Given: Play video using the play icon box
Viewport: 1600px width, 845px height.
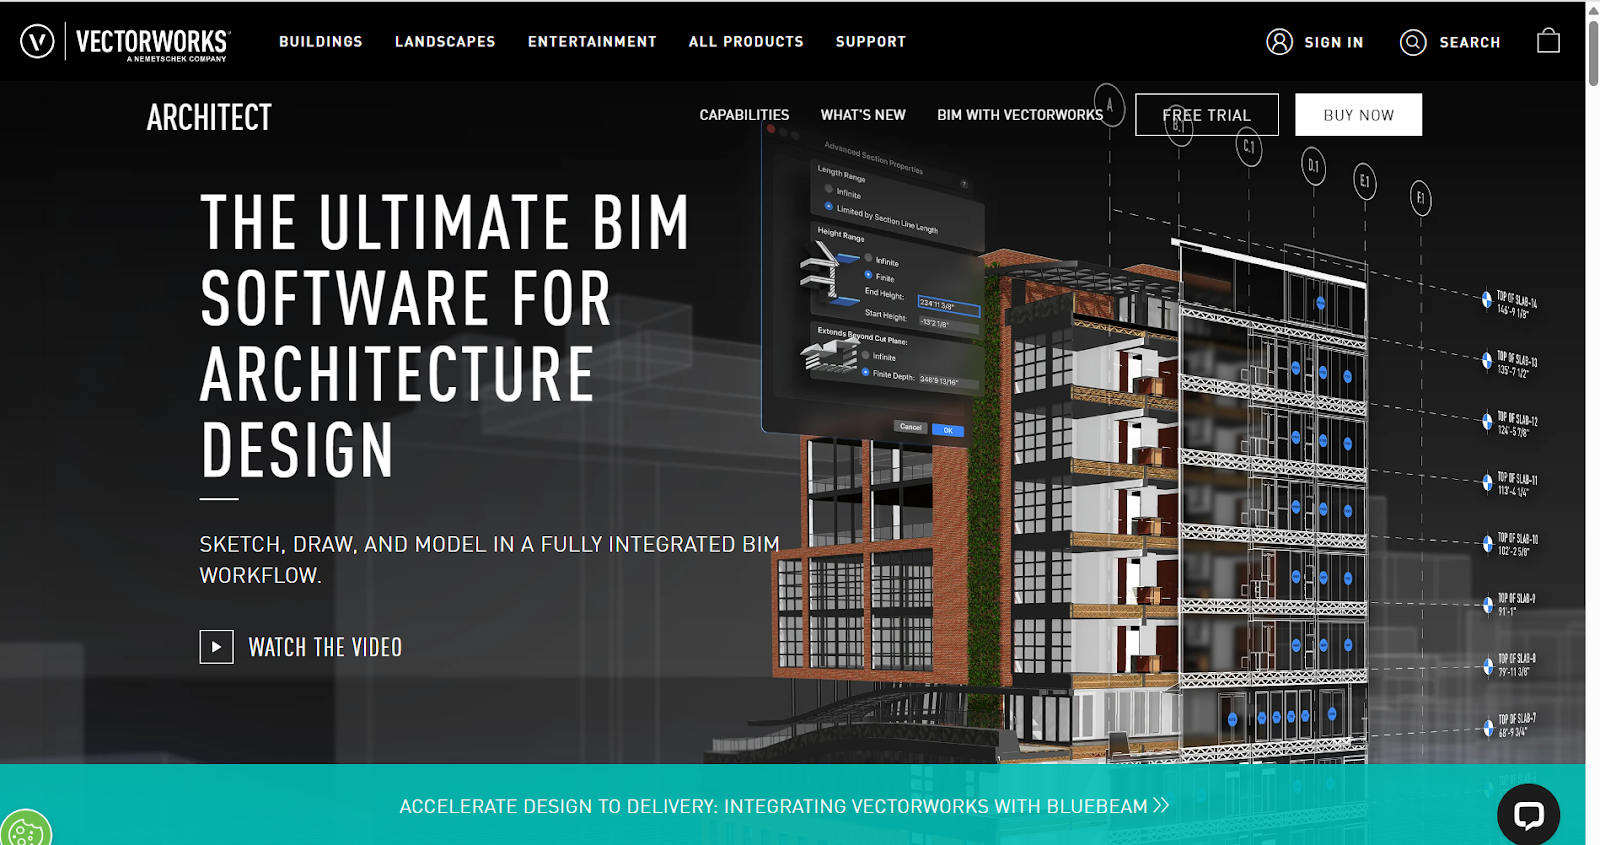Looking at the screenshot, I should 216,647.
